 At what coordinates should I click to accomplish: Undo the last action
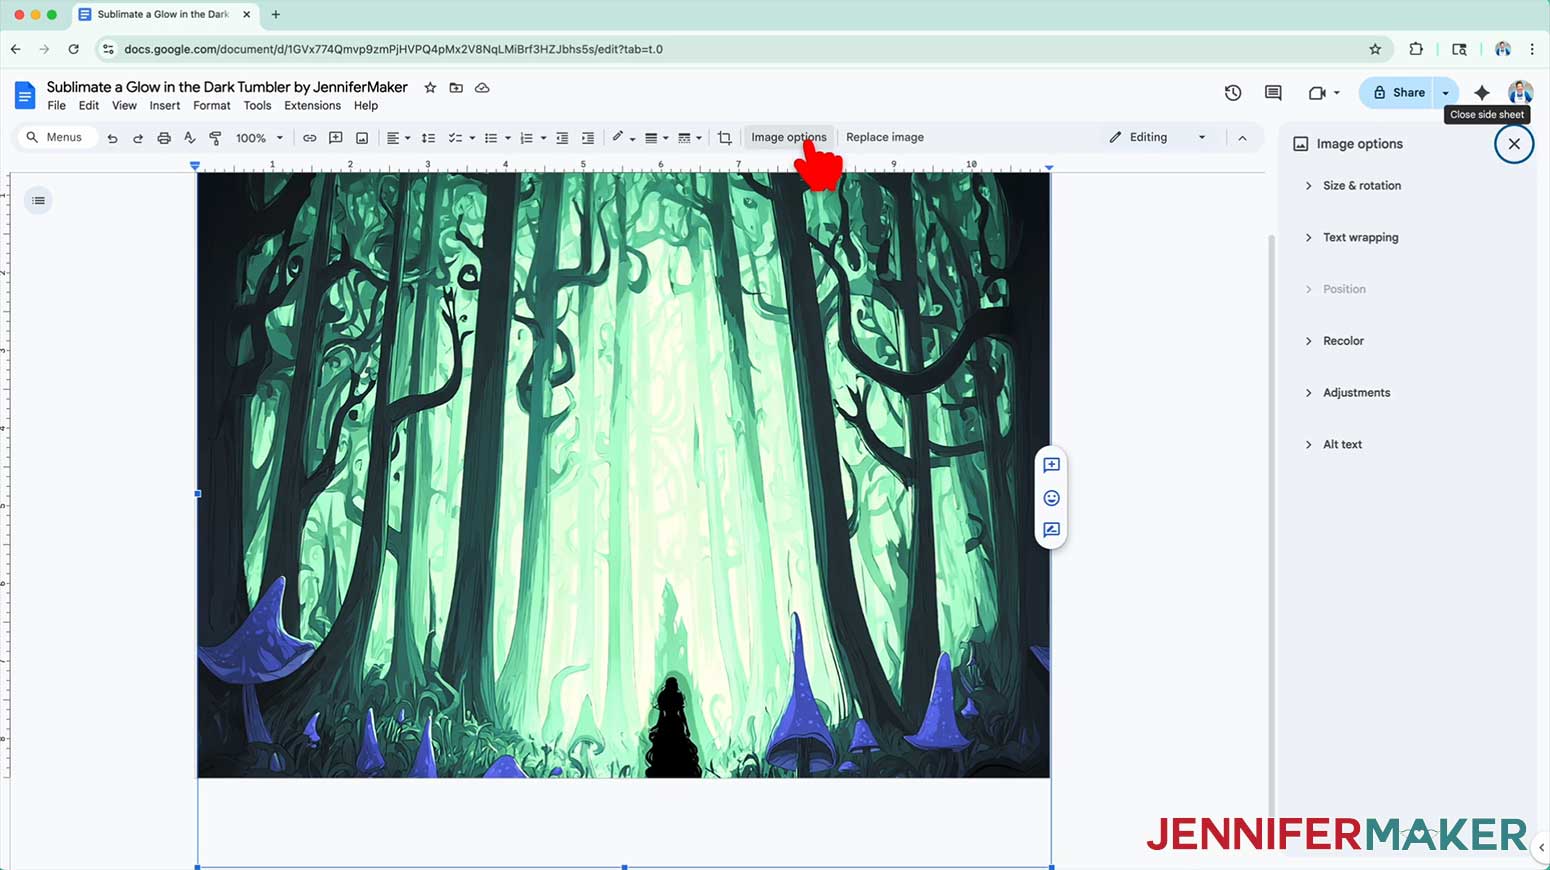point(112,138)
